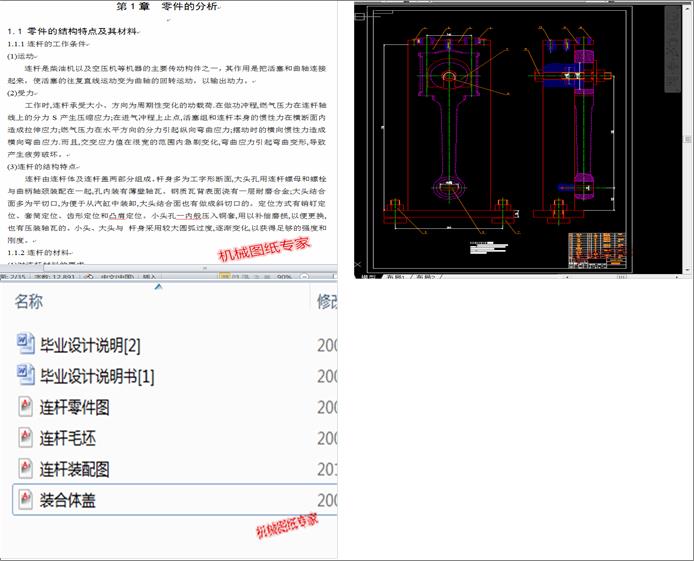Click the heading 第1章 零件的分析
This screenshot has height=561, width=694.
(169, 6)
